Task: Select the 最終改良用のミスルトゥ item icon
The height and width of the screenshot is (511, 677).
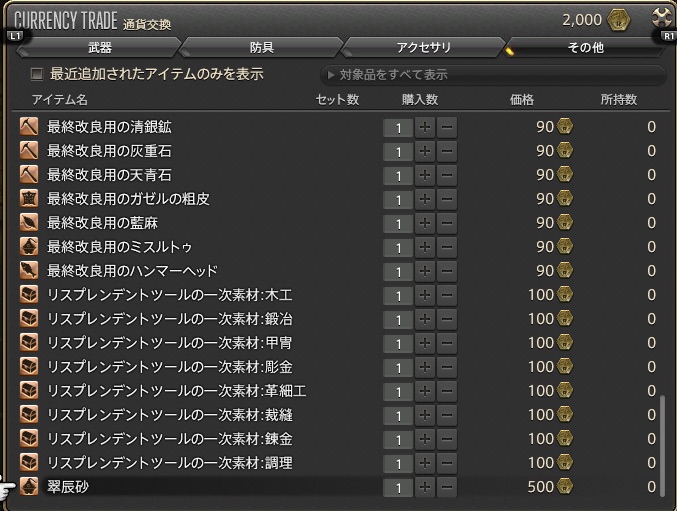Action: 29,247
